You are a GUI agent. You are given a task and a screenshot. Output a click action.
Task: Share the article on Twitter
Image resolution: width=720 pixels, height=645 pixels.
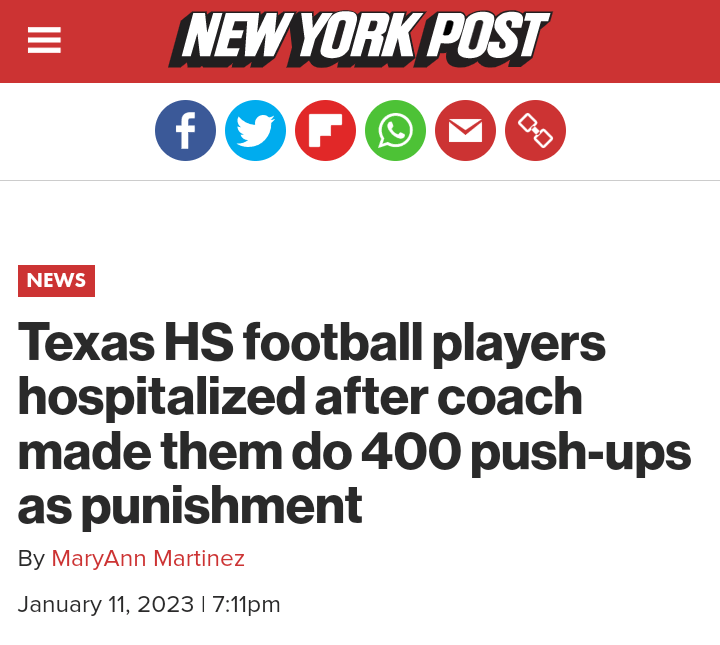(x=255, y=131)
